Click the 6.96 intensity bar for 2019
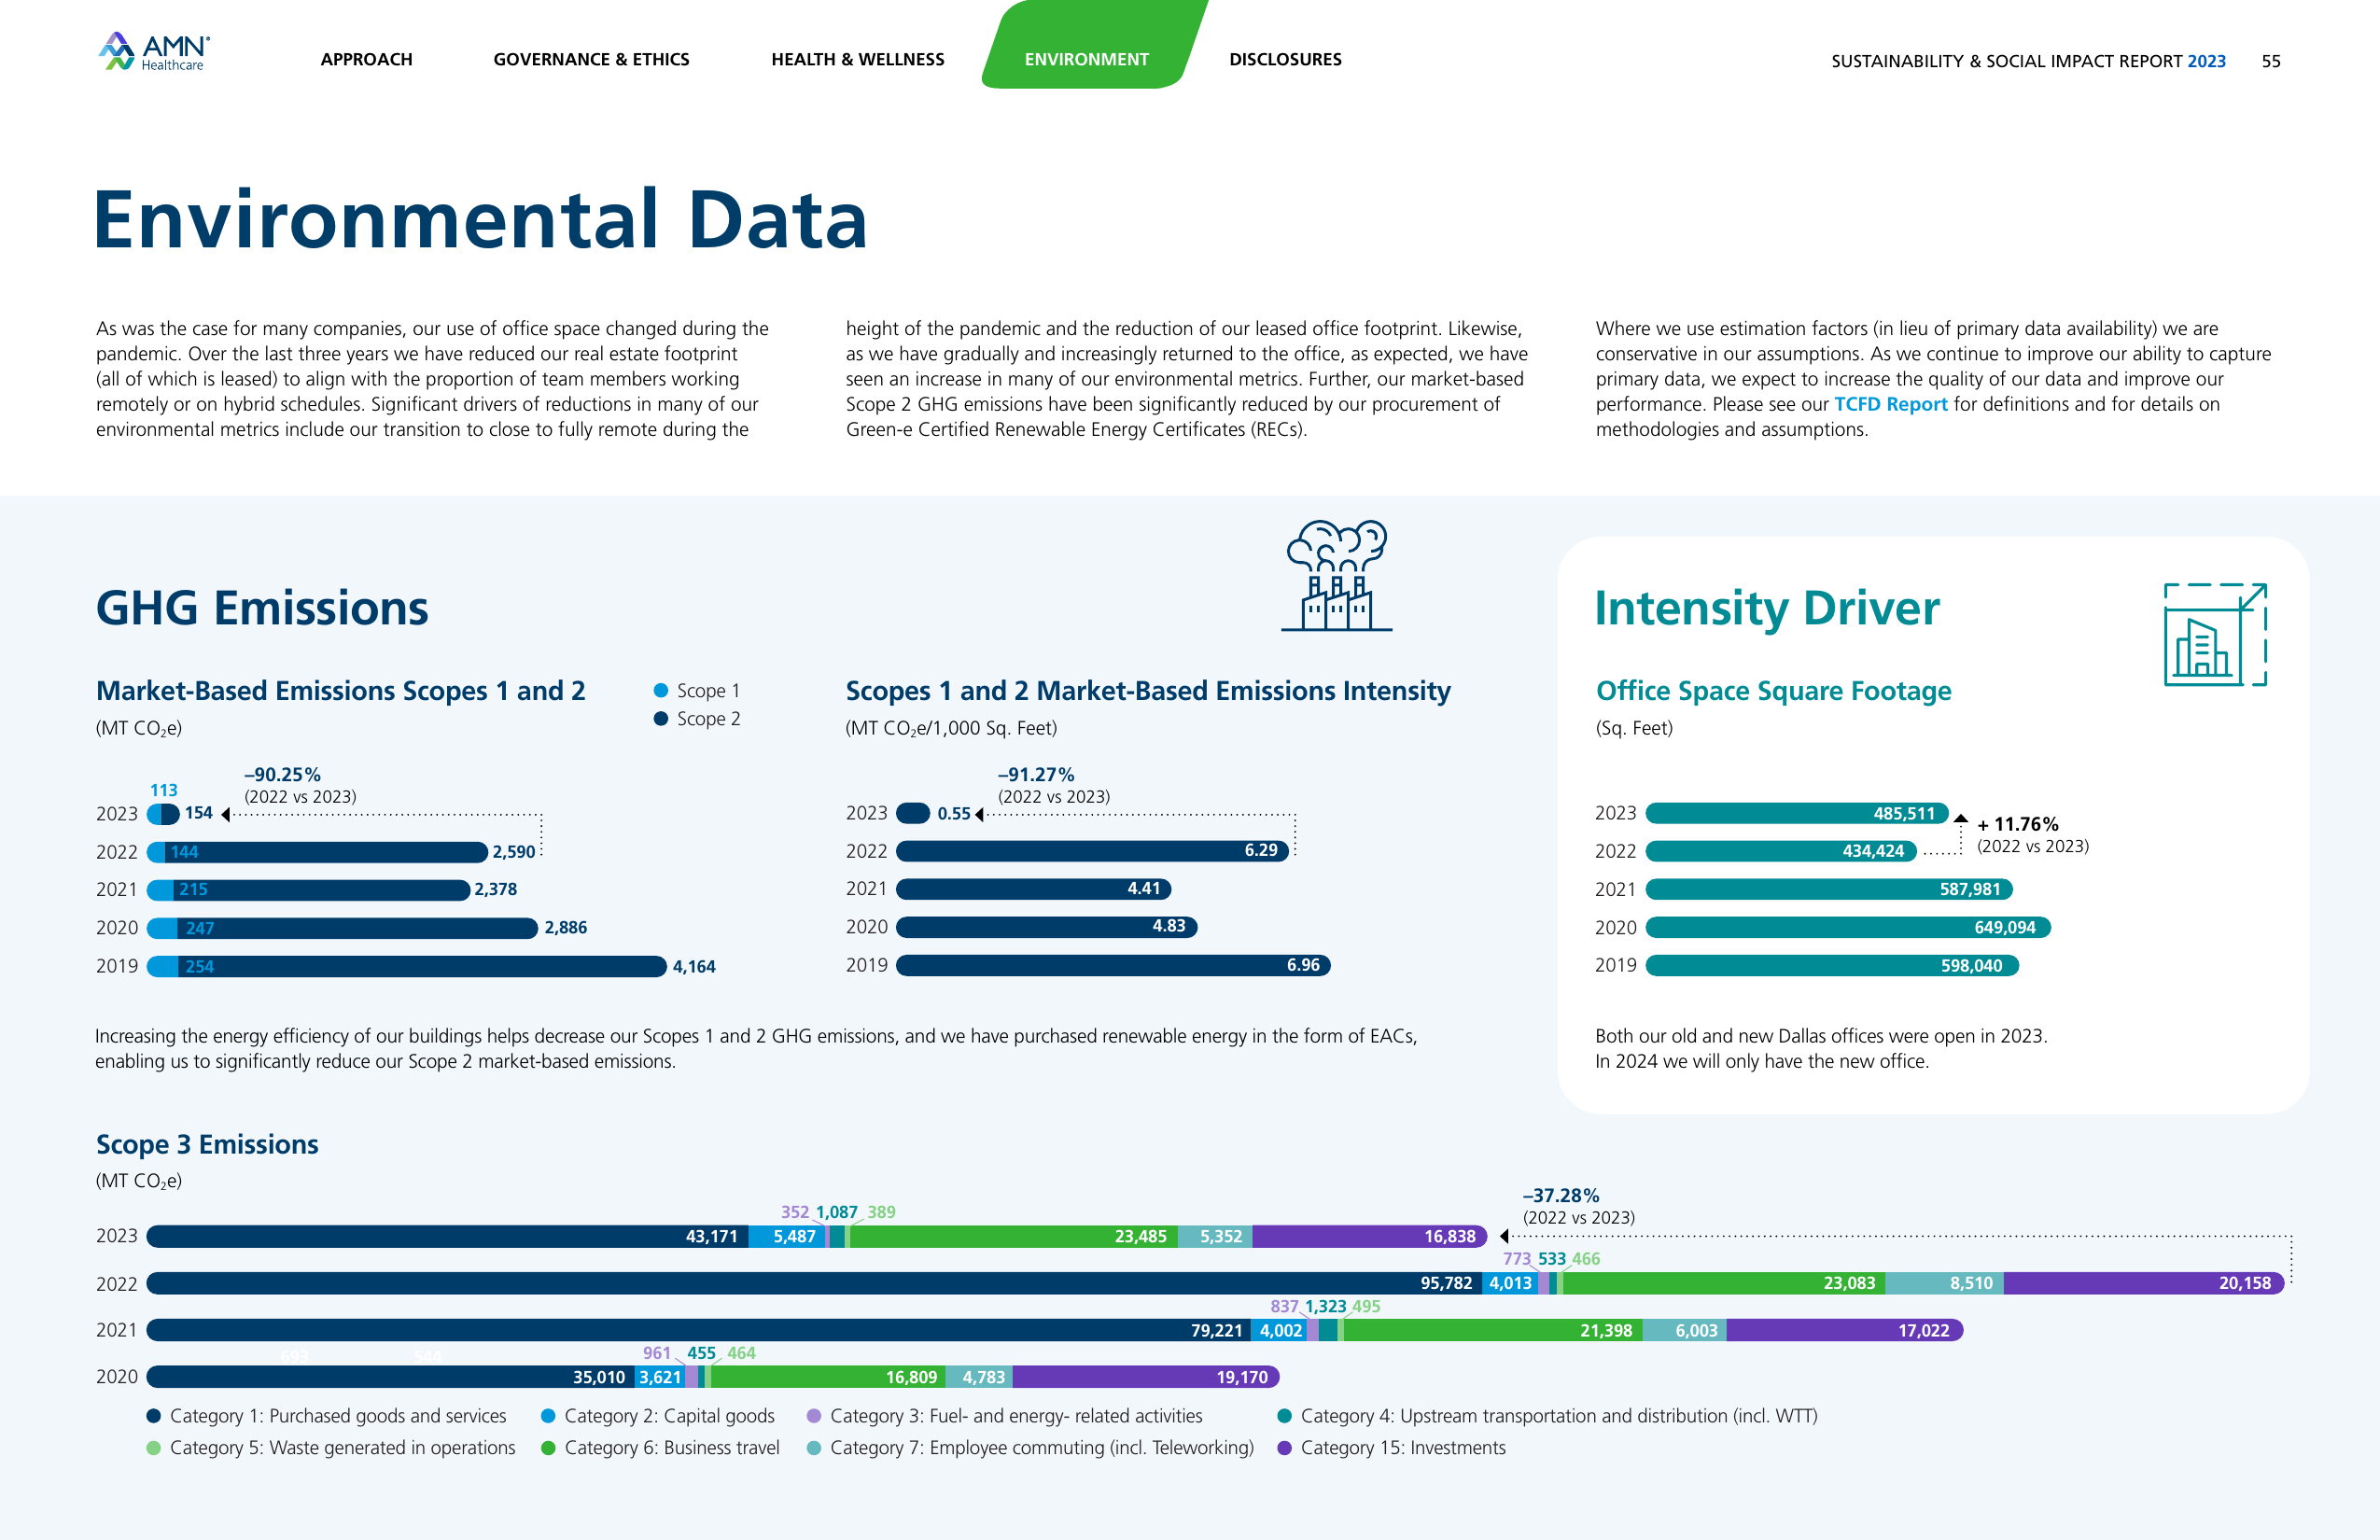 pos(1113,966)
